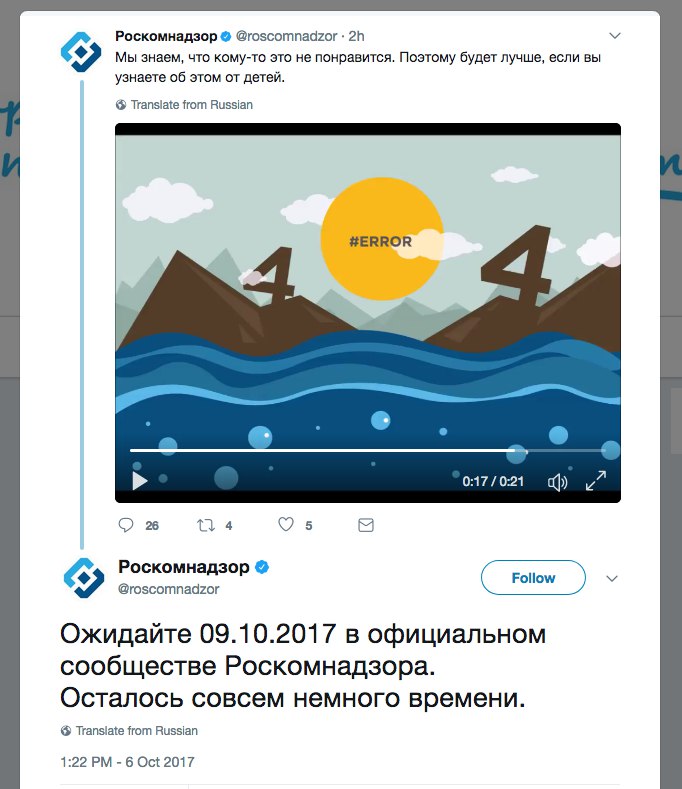Image resolution: width=682 pixels, height=789 pixels.
Task: Open the Роскомнадзор avatar in main tweet
Action: (84, 578)
